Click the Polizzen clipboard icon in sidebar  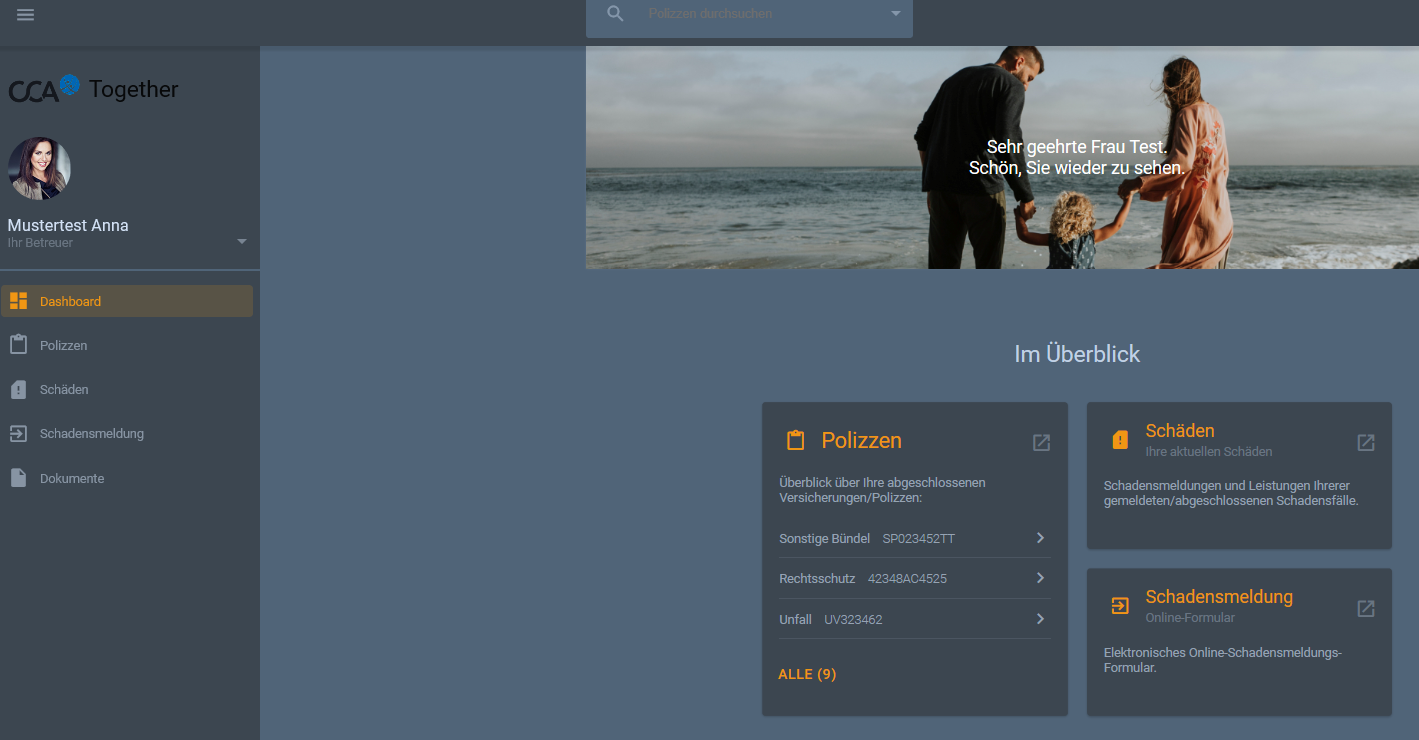point(18,345)
